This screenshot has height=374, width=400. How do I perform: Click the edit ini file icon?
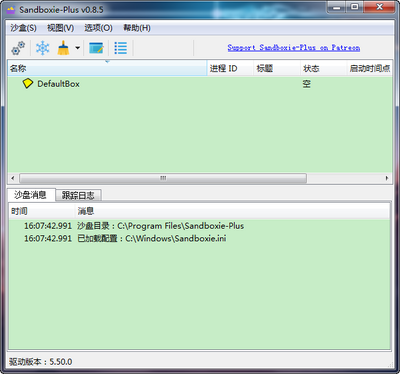(x=97, y=48)
